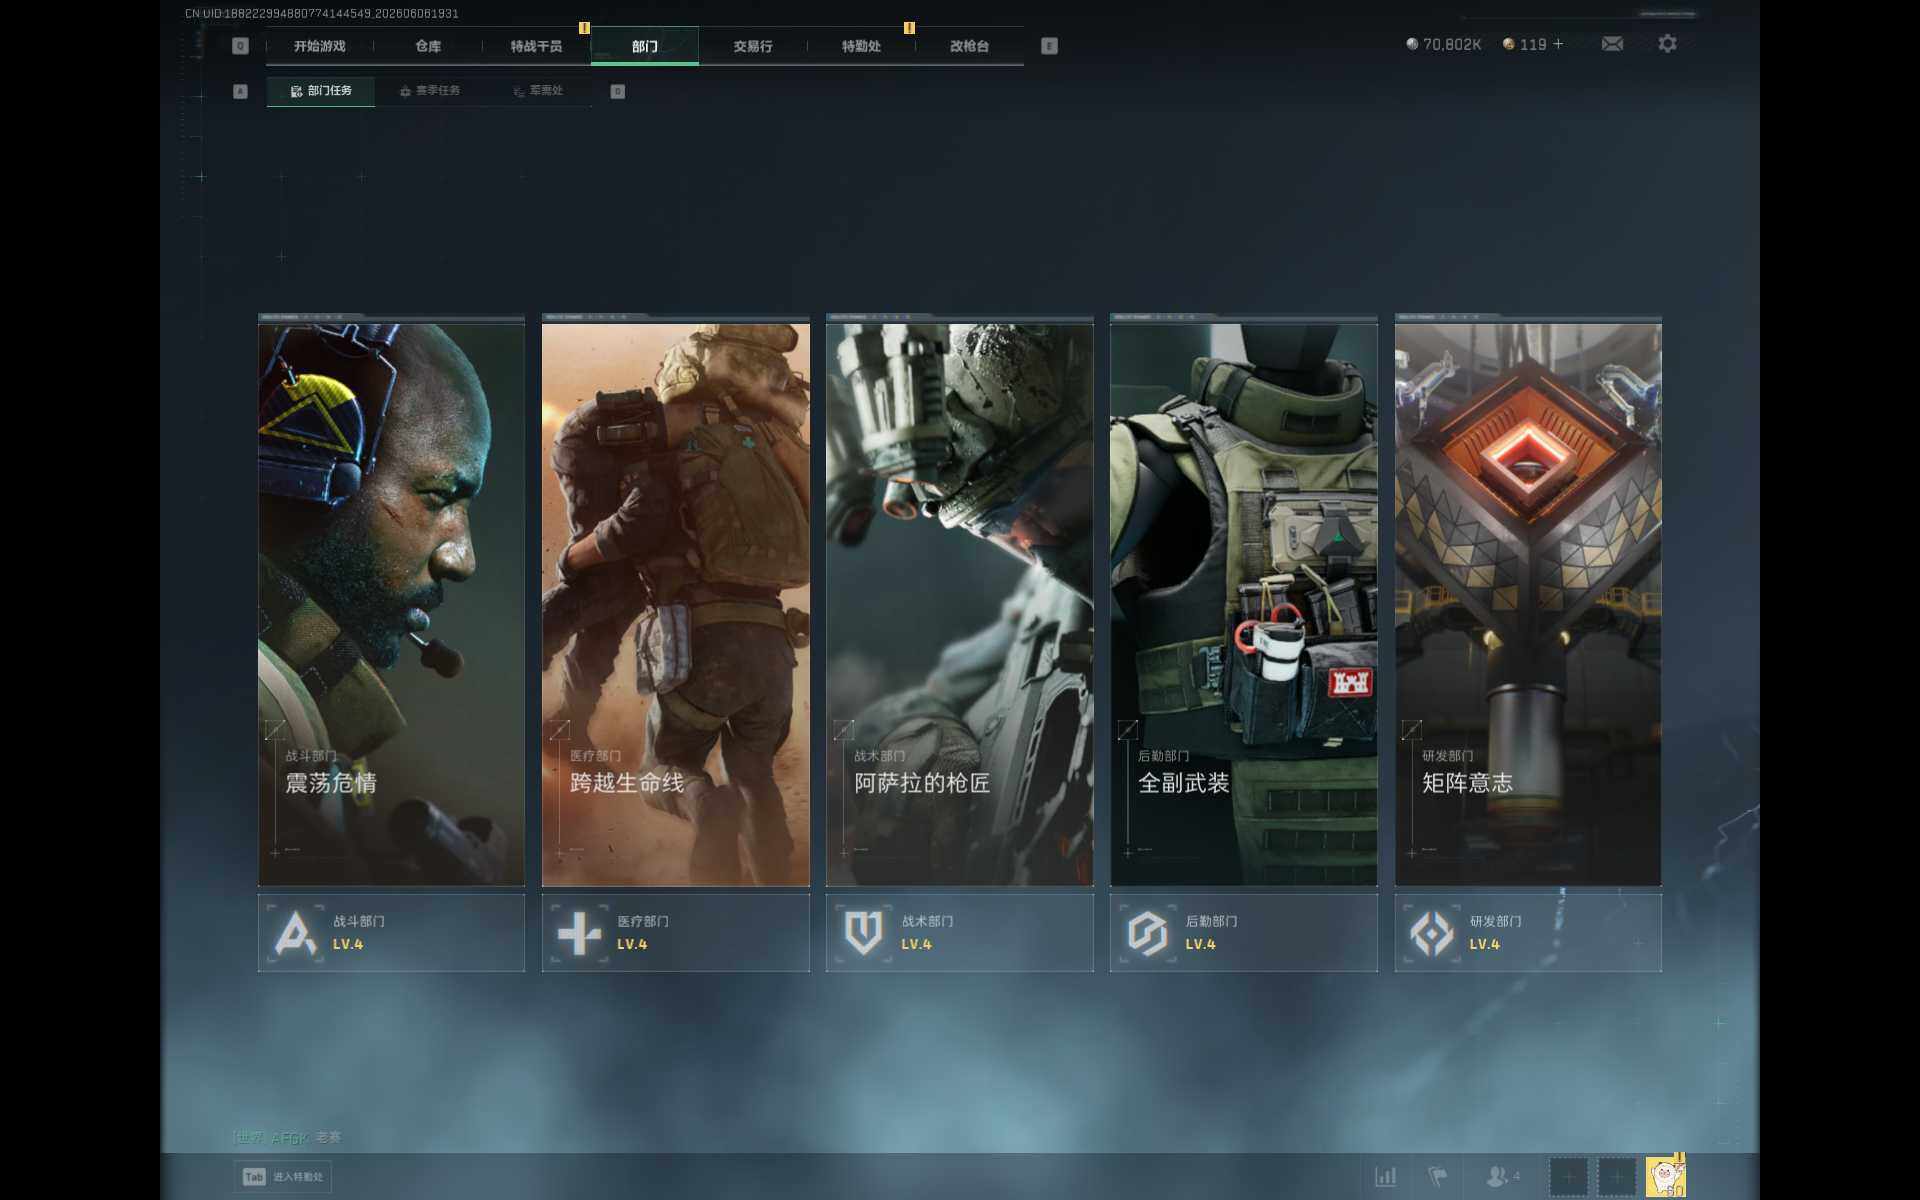The width and height of the screenshot is (1920, 1200).
Task: Click the first empty squad slot plus
Action: pos(1568,1177)
